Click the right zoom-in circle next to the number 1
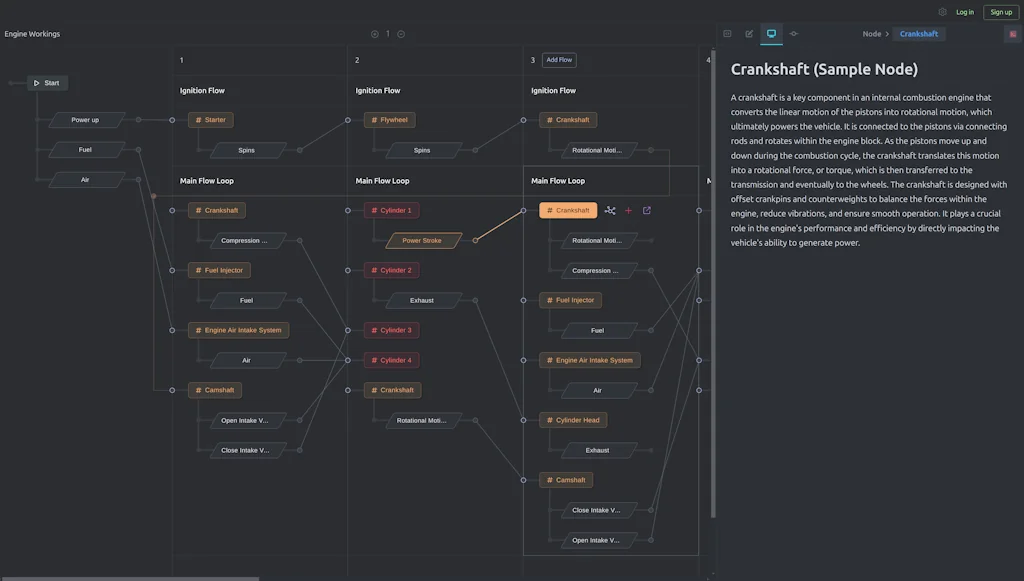Viewport: 1024px width, 581px height. pos(400,32)
